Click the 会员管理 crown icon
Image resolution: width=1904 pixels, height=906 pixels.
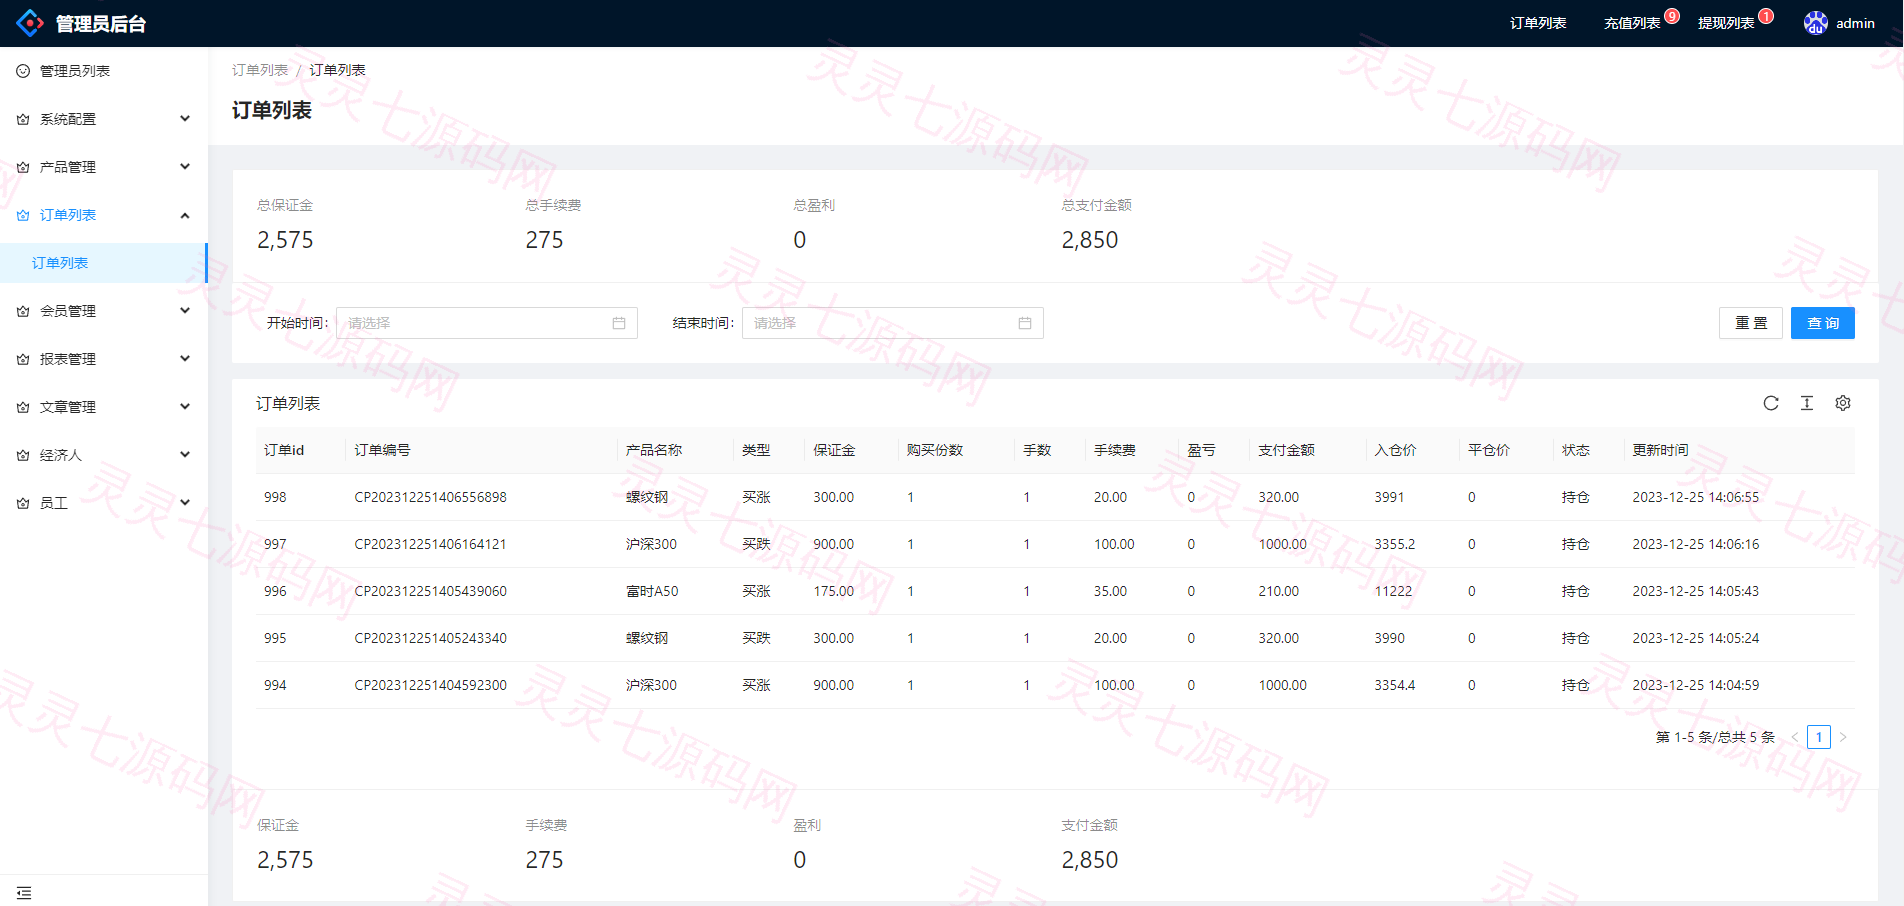(x=23, y=311)
